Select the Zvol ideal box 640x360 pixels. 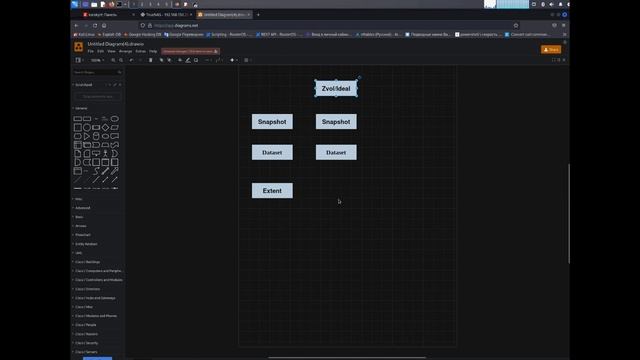tap(336, 89)
